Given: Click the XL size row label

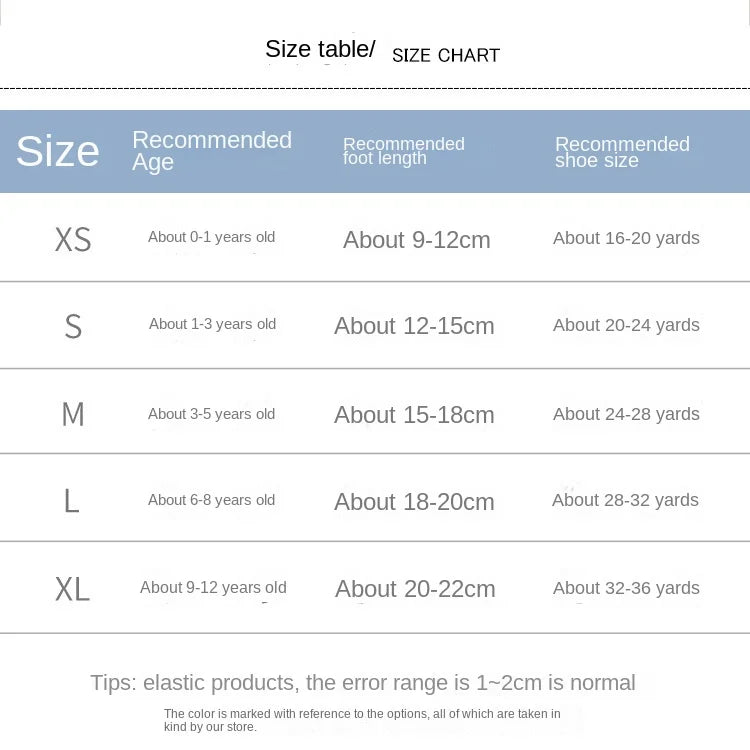Looking at the screenshot, I should (73, 589).
